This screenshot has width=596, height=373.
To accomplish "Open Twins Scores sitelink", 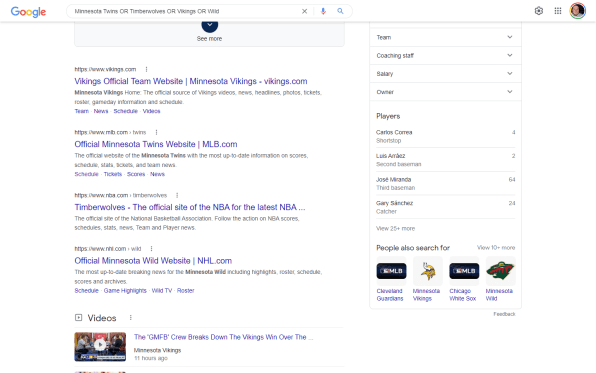I will click(136, 174).
